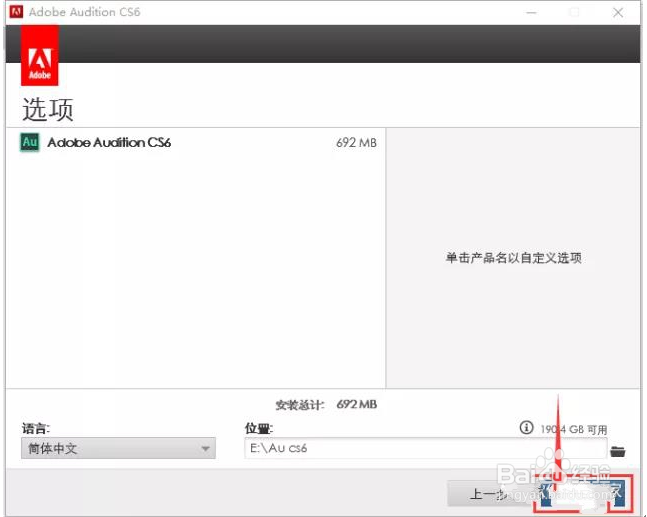Select the Adobe Audition CS6 product row

pos(196,143)
